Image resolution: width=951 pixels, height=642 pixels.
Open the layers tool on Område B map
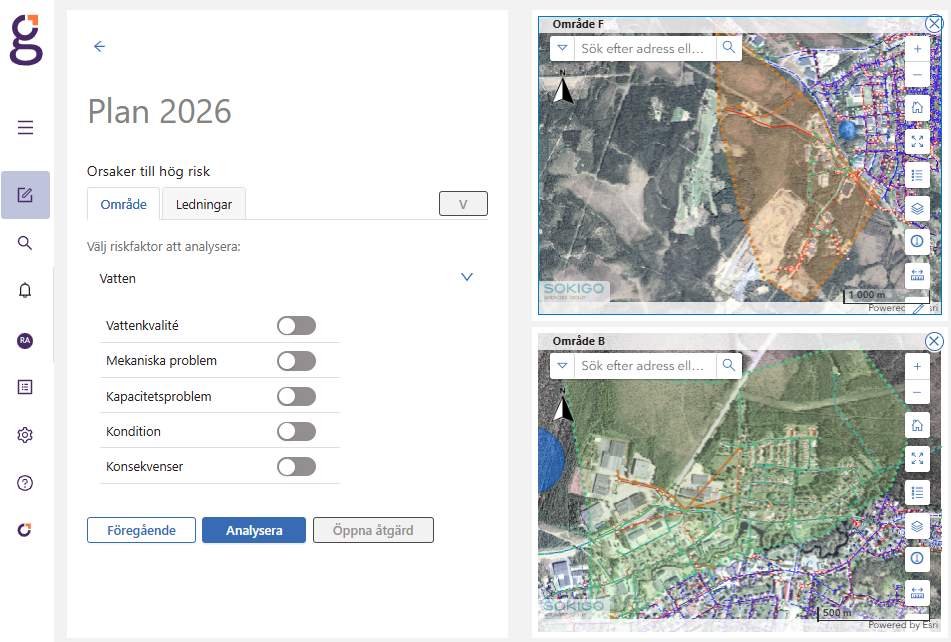click(x=917, y=525)
